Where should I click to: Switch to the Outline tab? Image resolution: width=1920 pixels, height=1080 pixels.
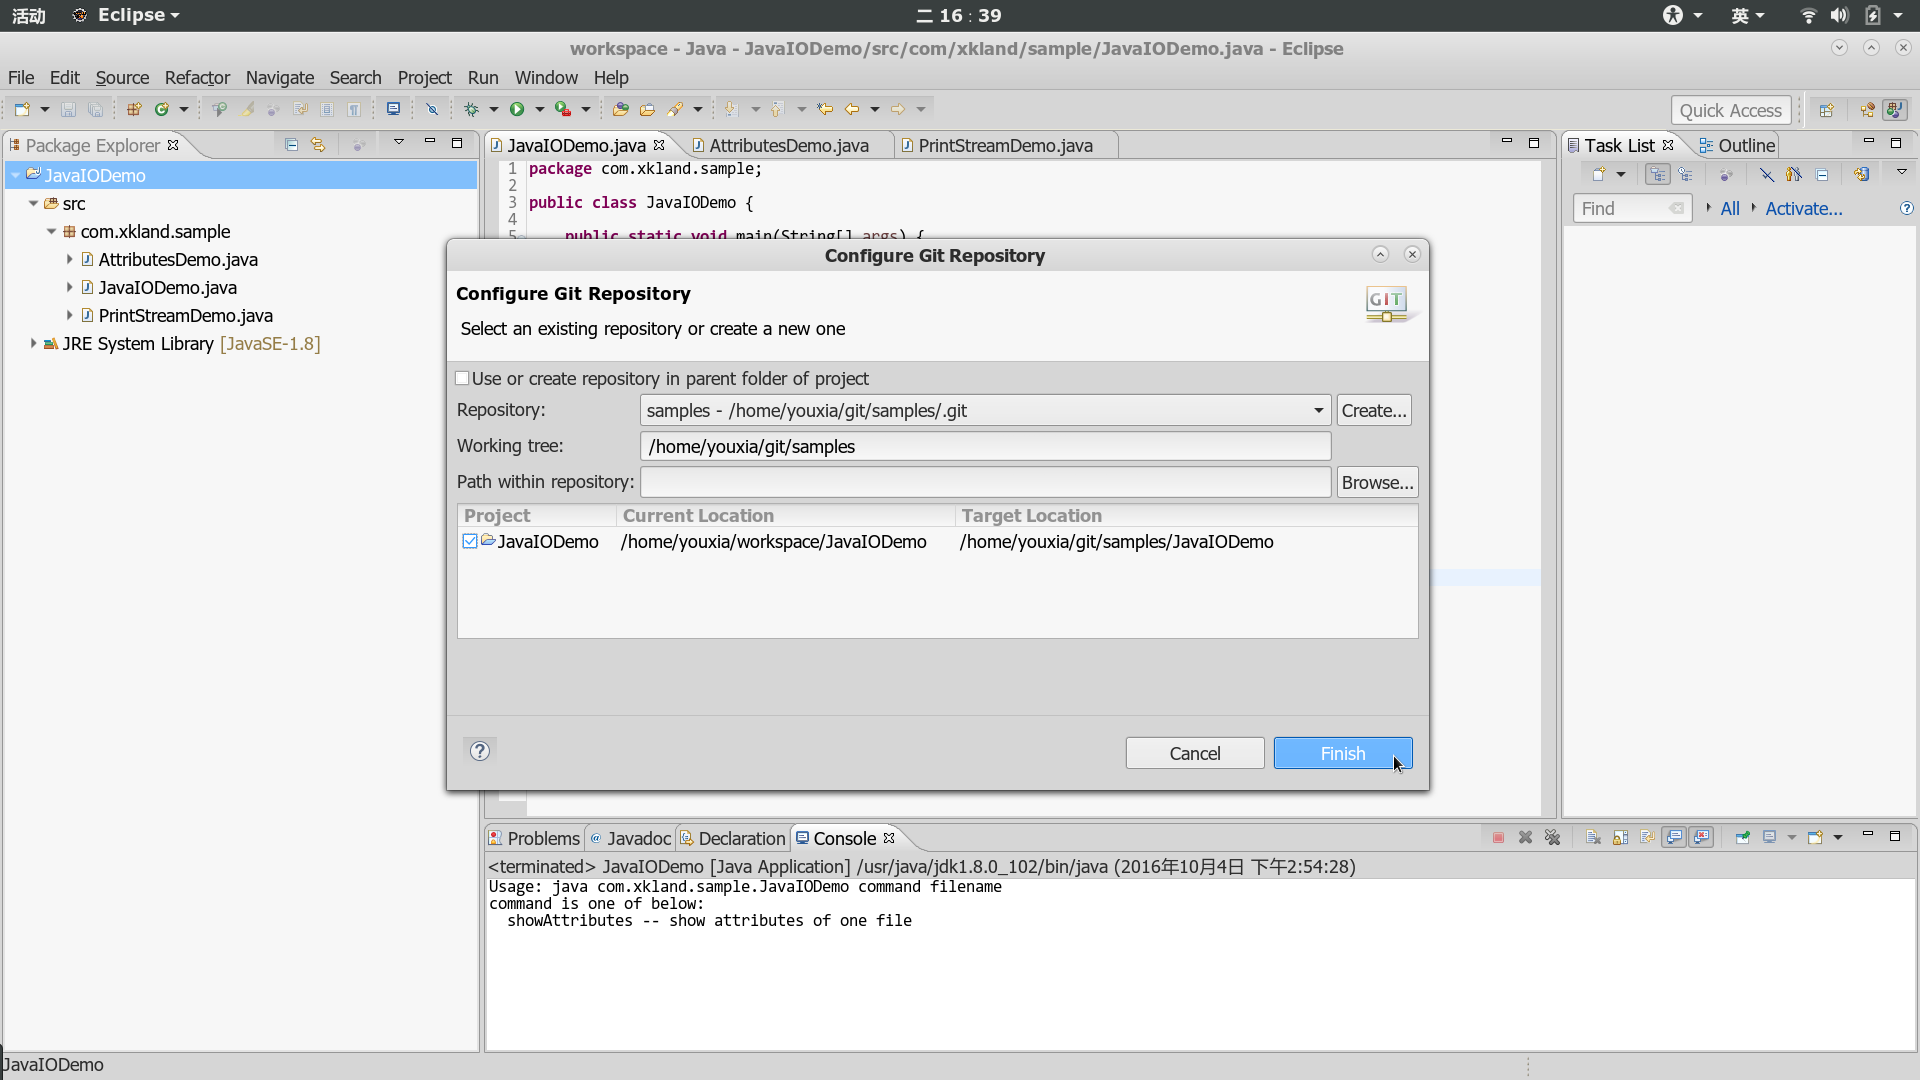(x=1737, y=145)
